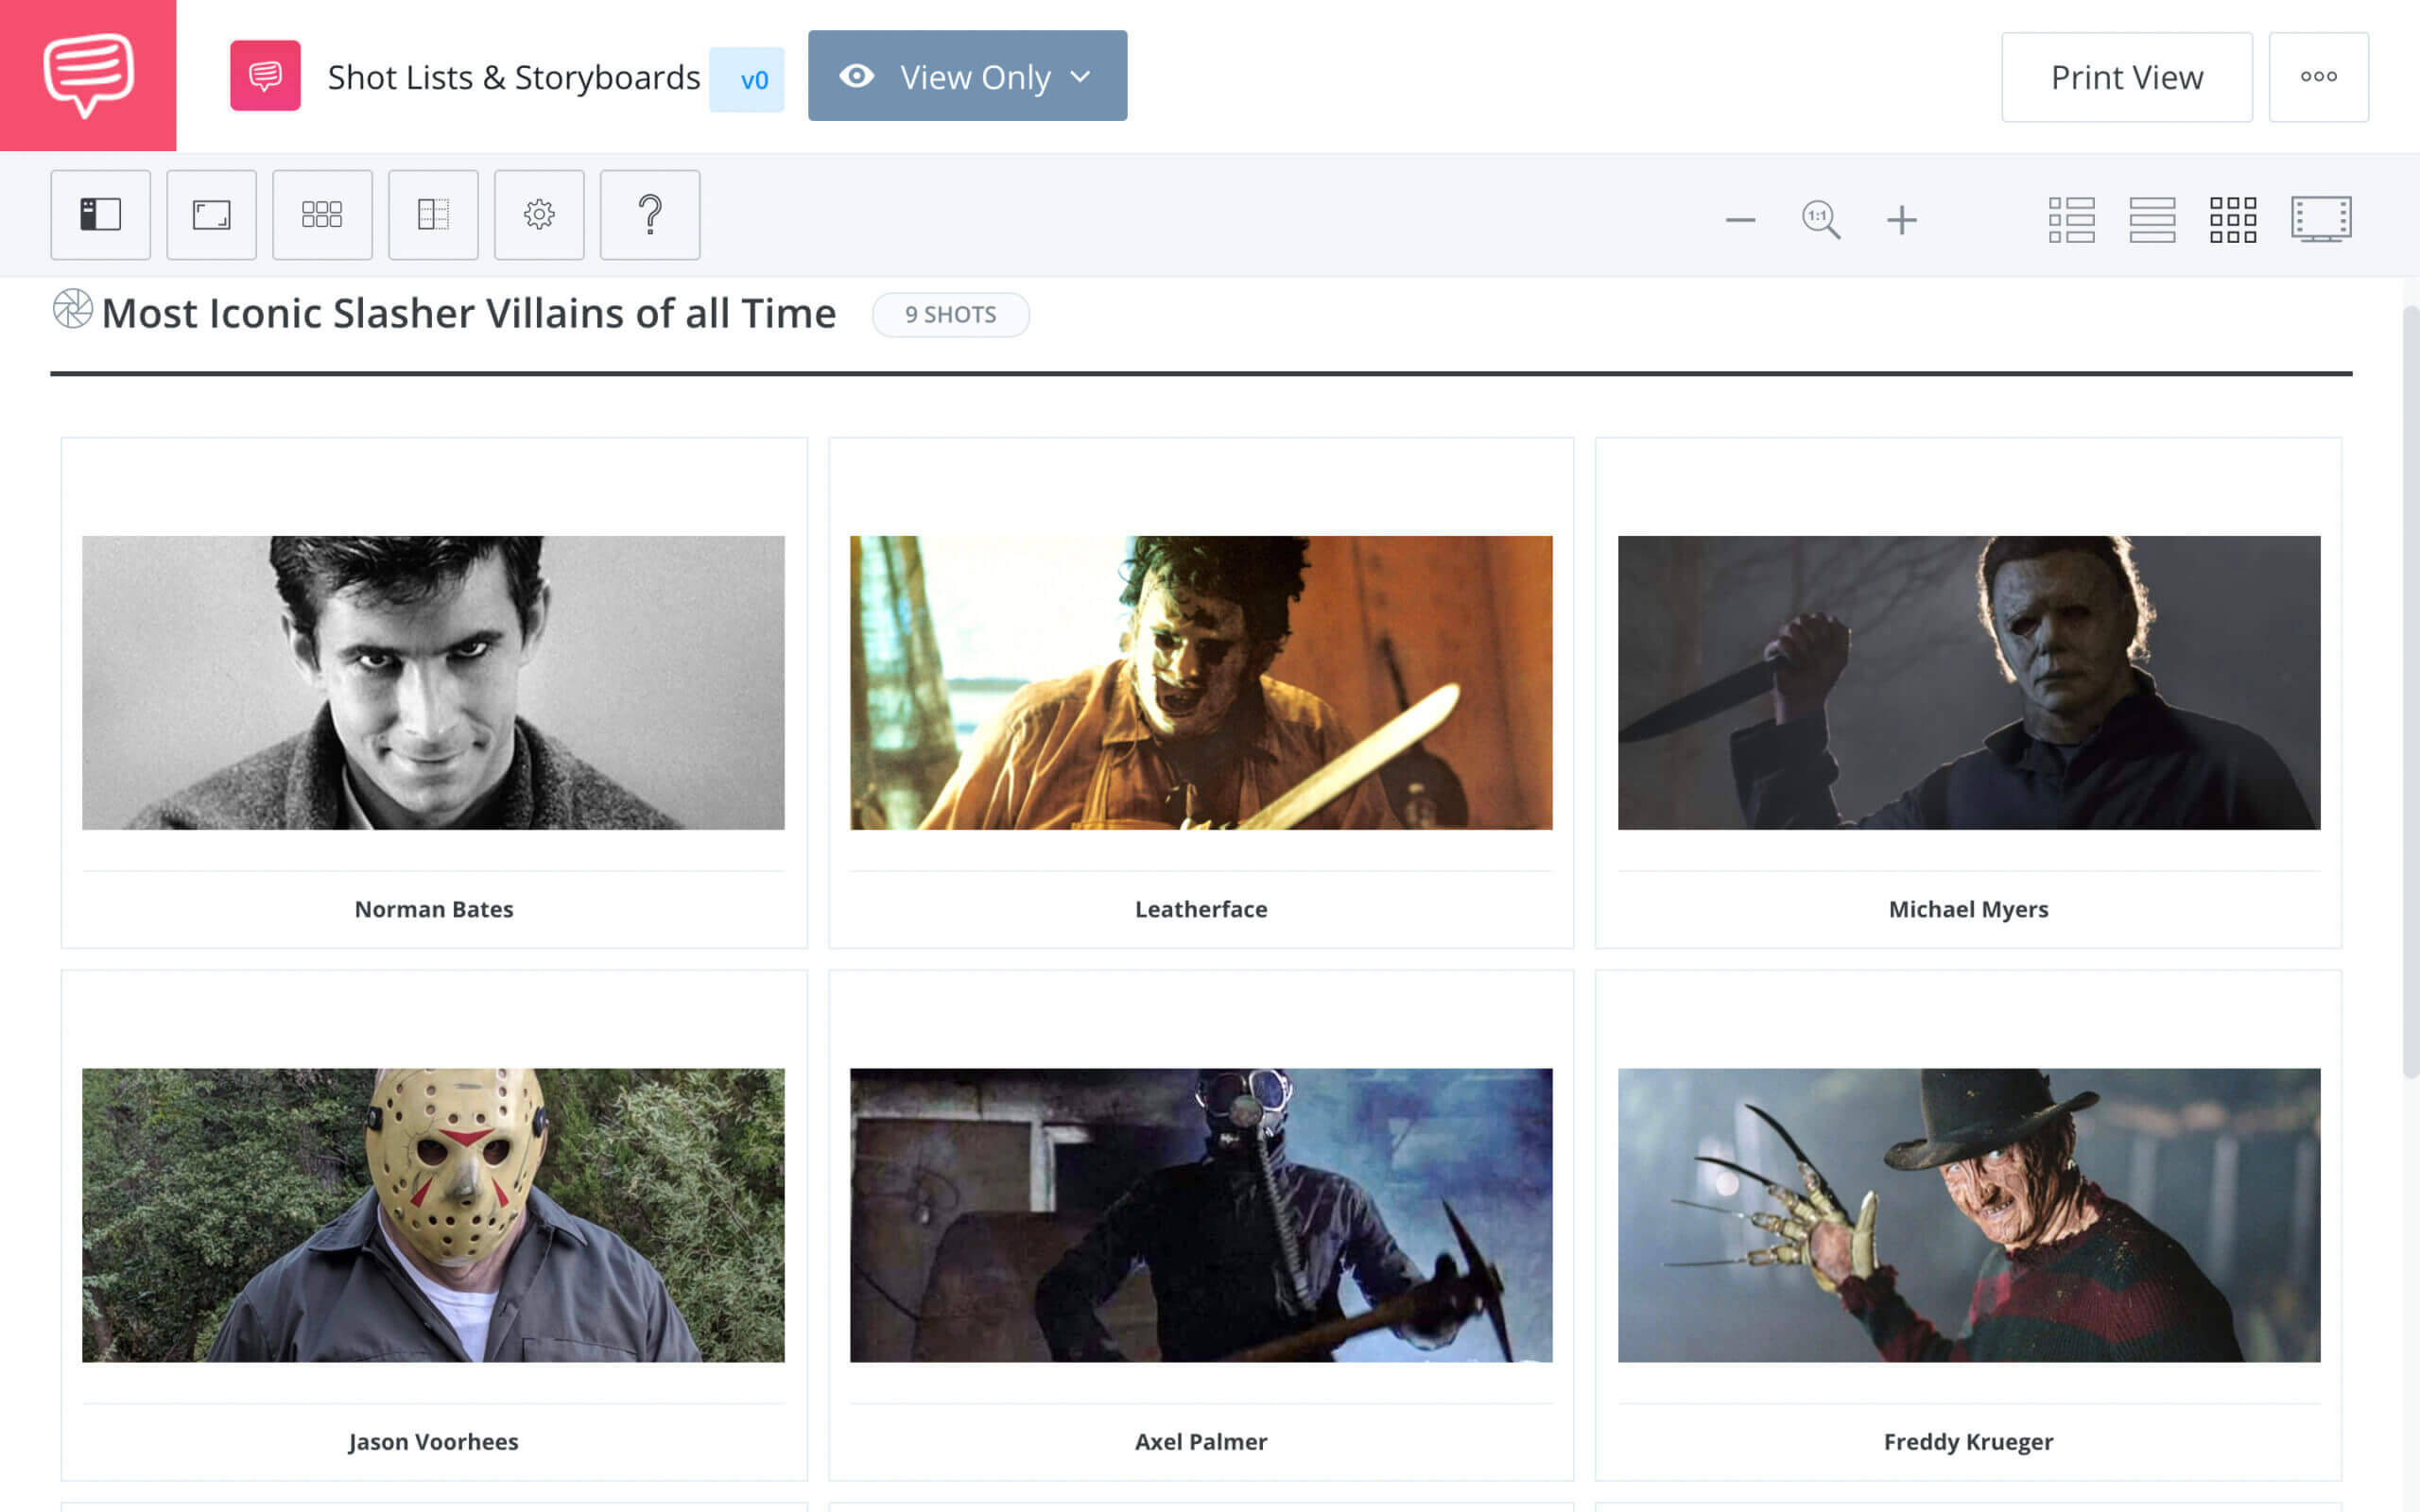Image resolution: width=2420 pixels, height=1512 pixels.
Task: Click the Norman Bates caption
Action: [x=434, y=909]
